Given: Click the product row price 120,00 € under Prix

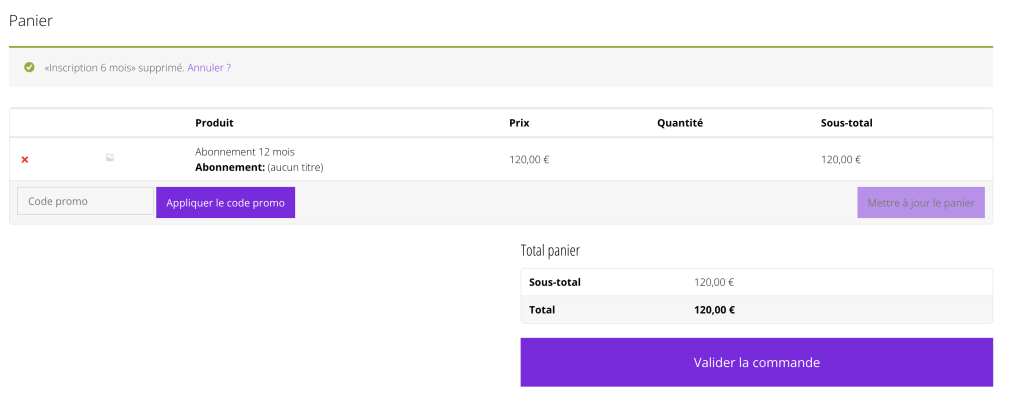Looking at the screenshot, I should click(x=529, y=159).
